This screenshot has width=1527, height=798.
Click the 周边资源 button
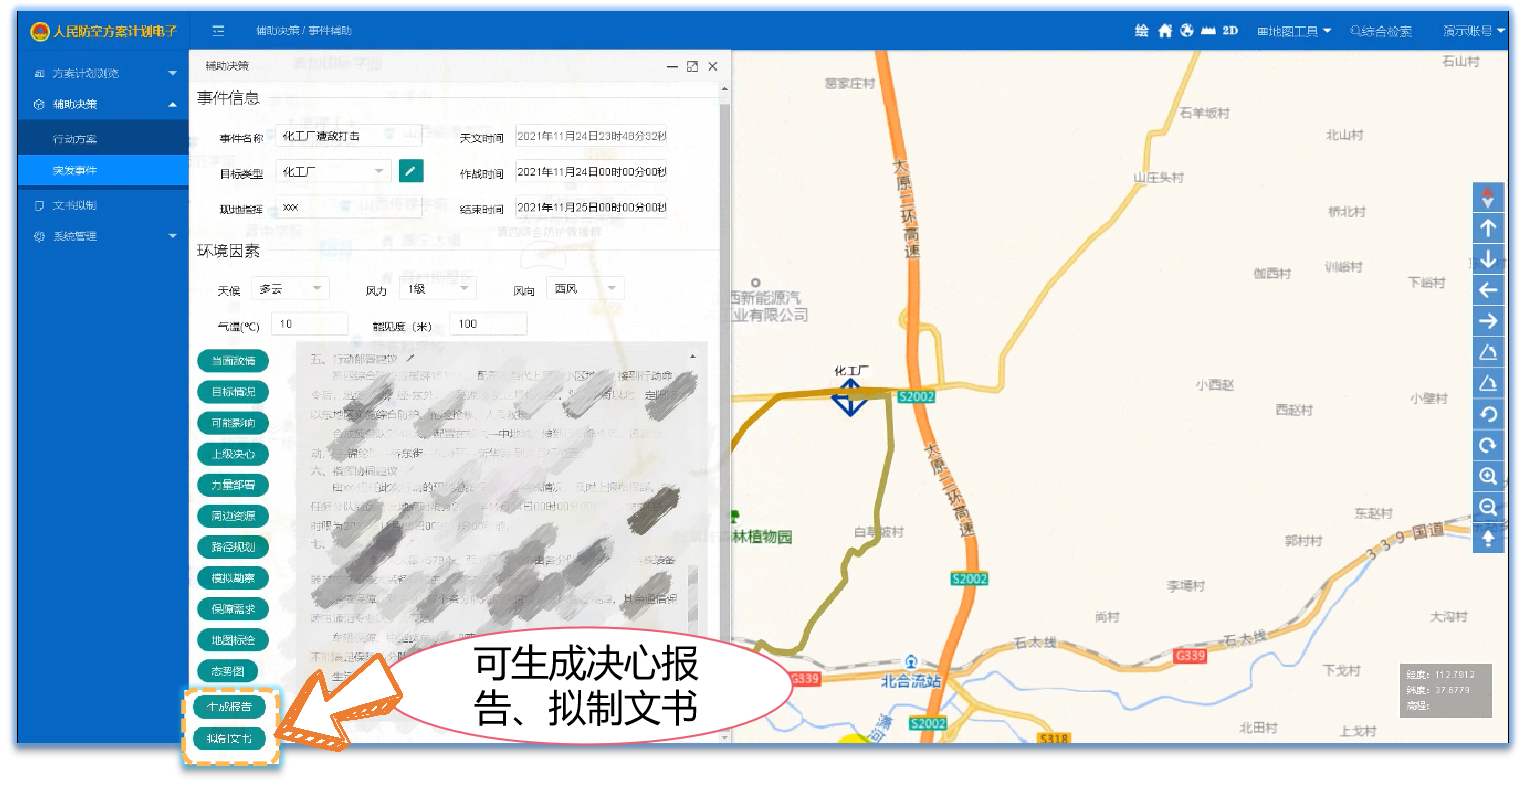(234, 515)
